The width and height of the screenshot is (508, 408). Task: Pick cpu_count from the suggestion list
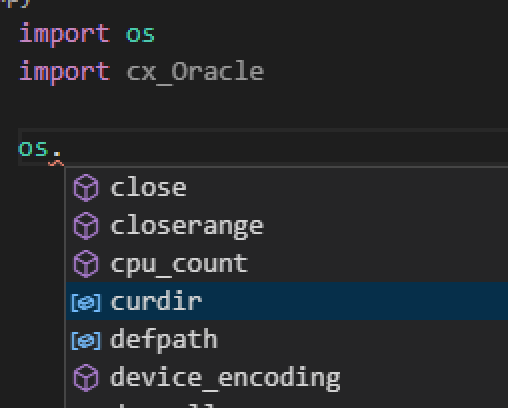[x=287, y=264]
